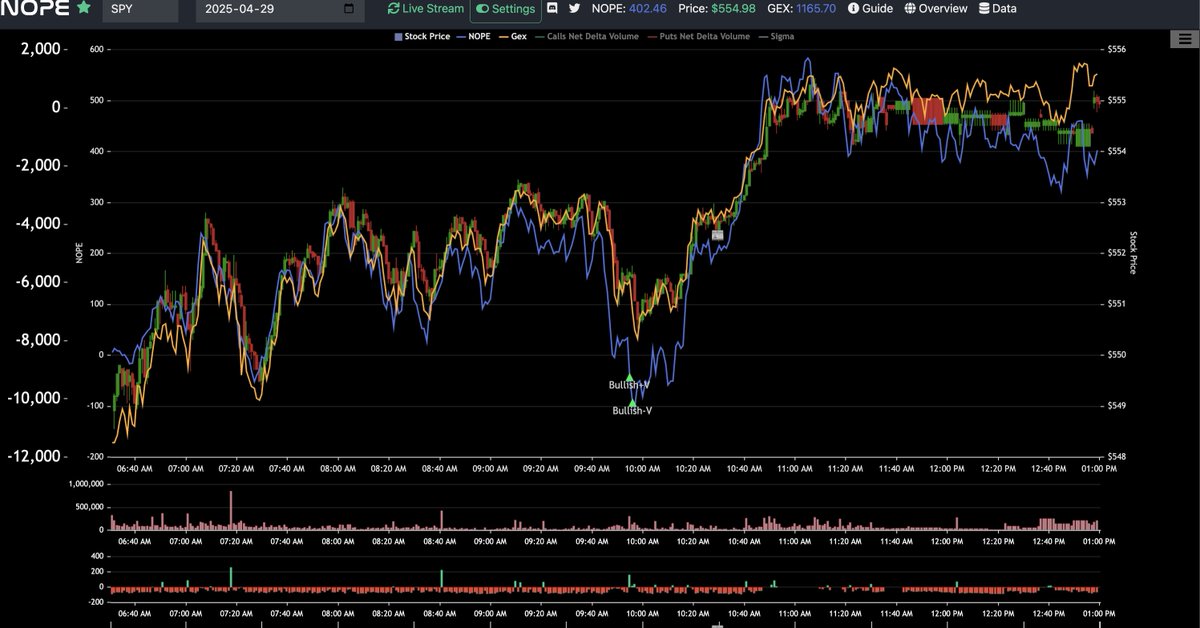This screenshot has height=628, width=1200.
Task: Click the small gray flag annotation on chart
Action: coord(717,234)
